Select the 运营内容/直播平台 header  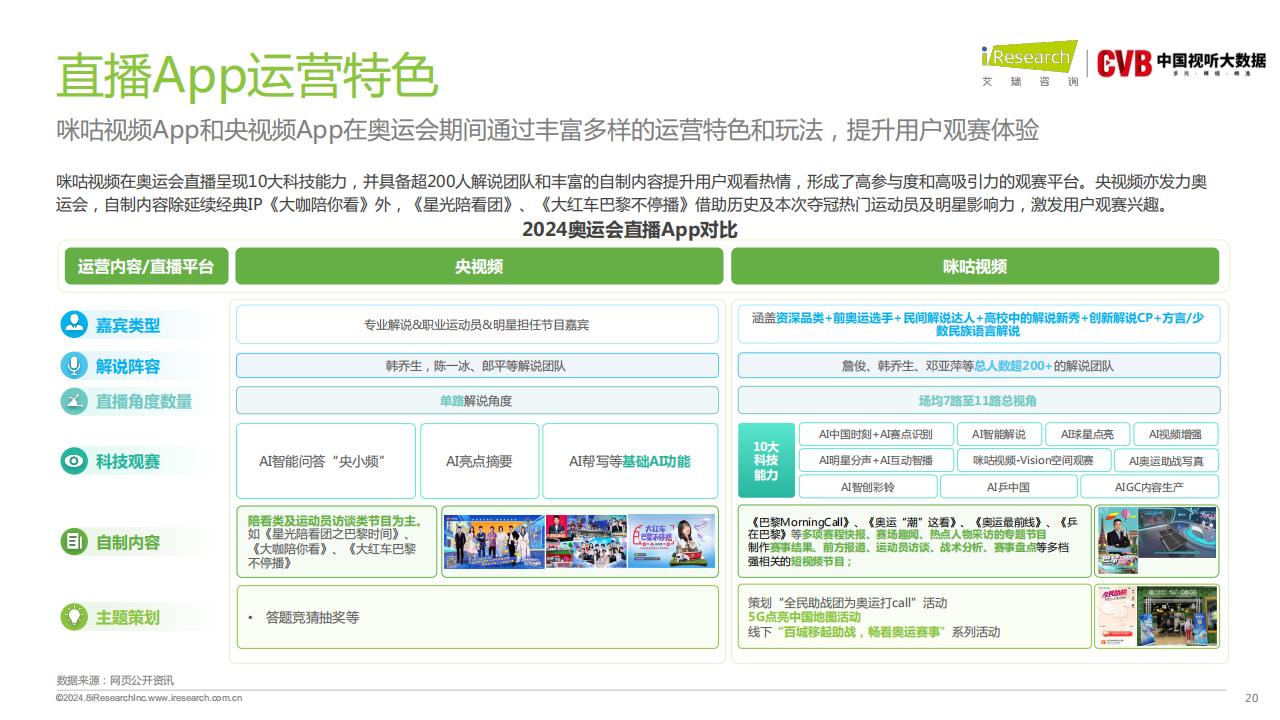coord(146,266)
